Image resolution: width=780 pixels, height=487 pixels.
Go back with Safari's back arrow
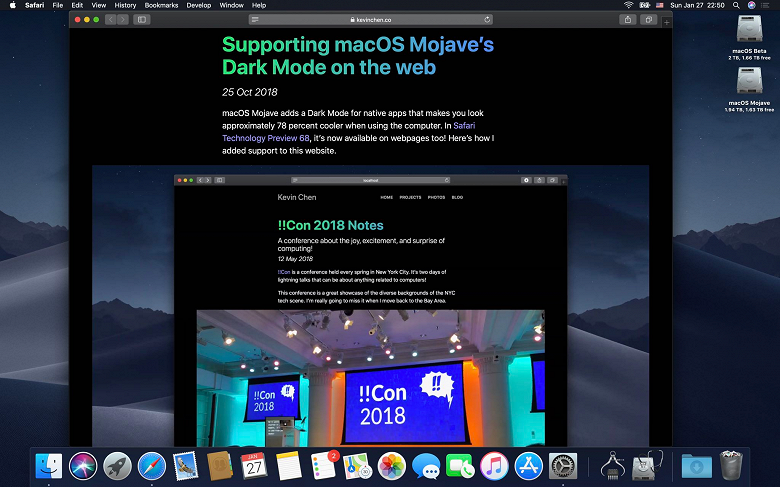[111, 20]
